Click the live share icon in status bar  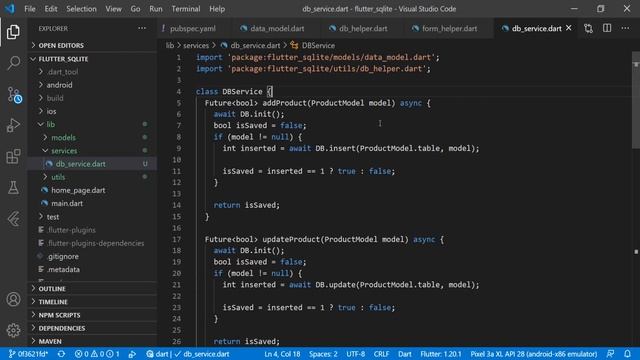tap(132, 354)
